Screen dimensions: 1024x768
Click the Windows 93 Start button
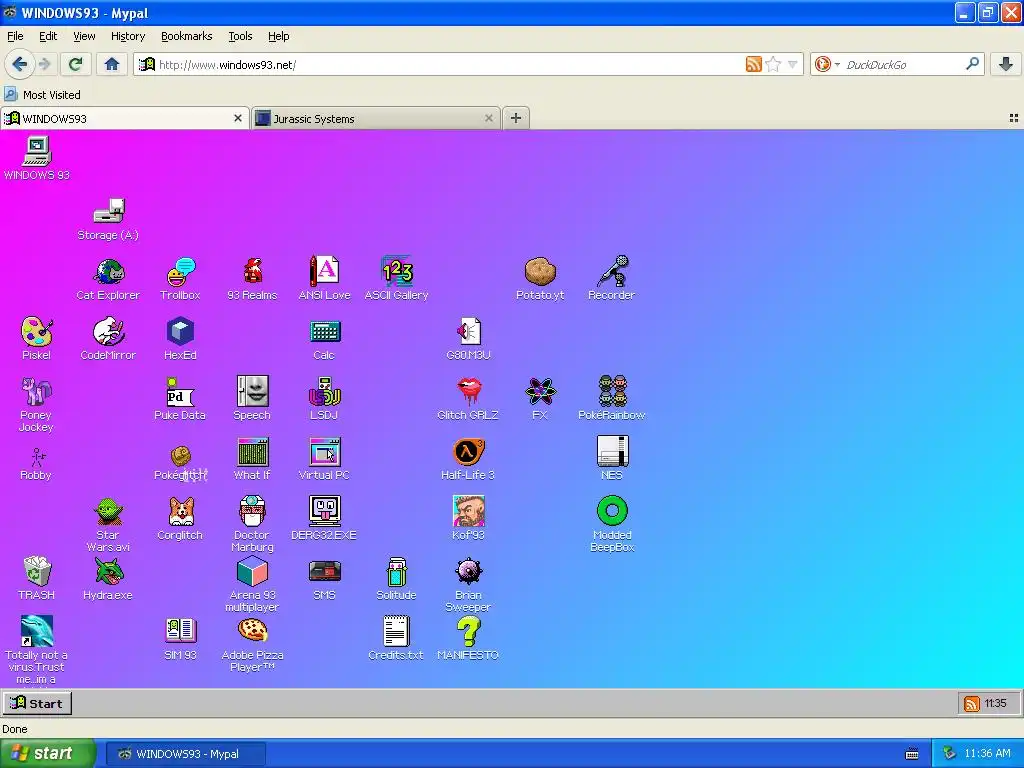click(x=37, y=703)
